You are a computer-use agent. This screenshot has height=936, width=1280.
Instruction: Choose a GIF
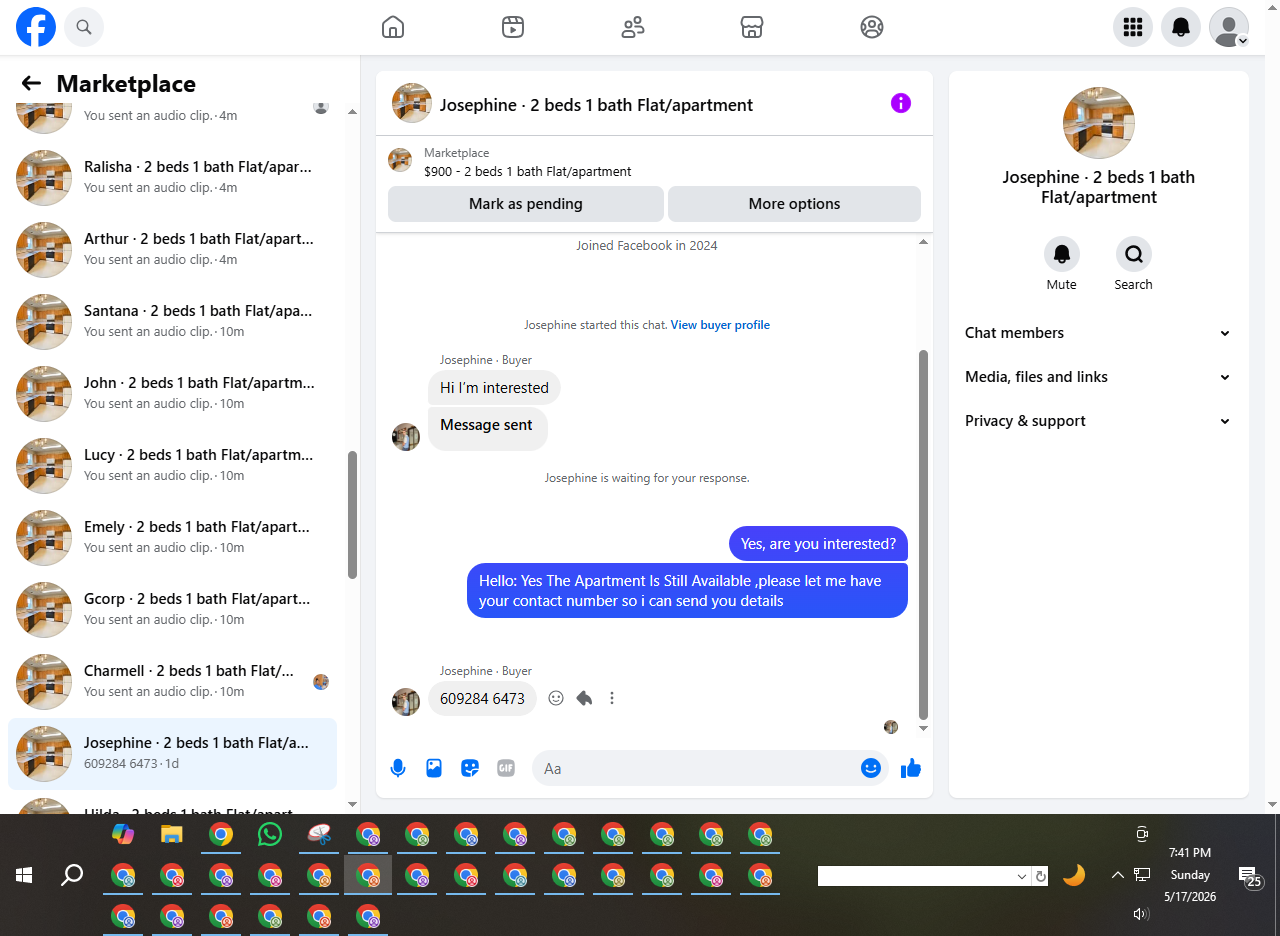(x=506, y=768)
